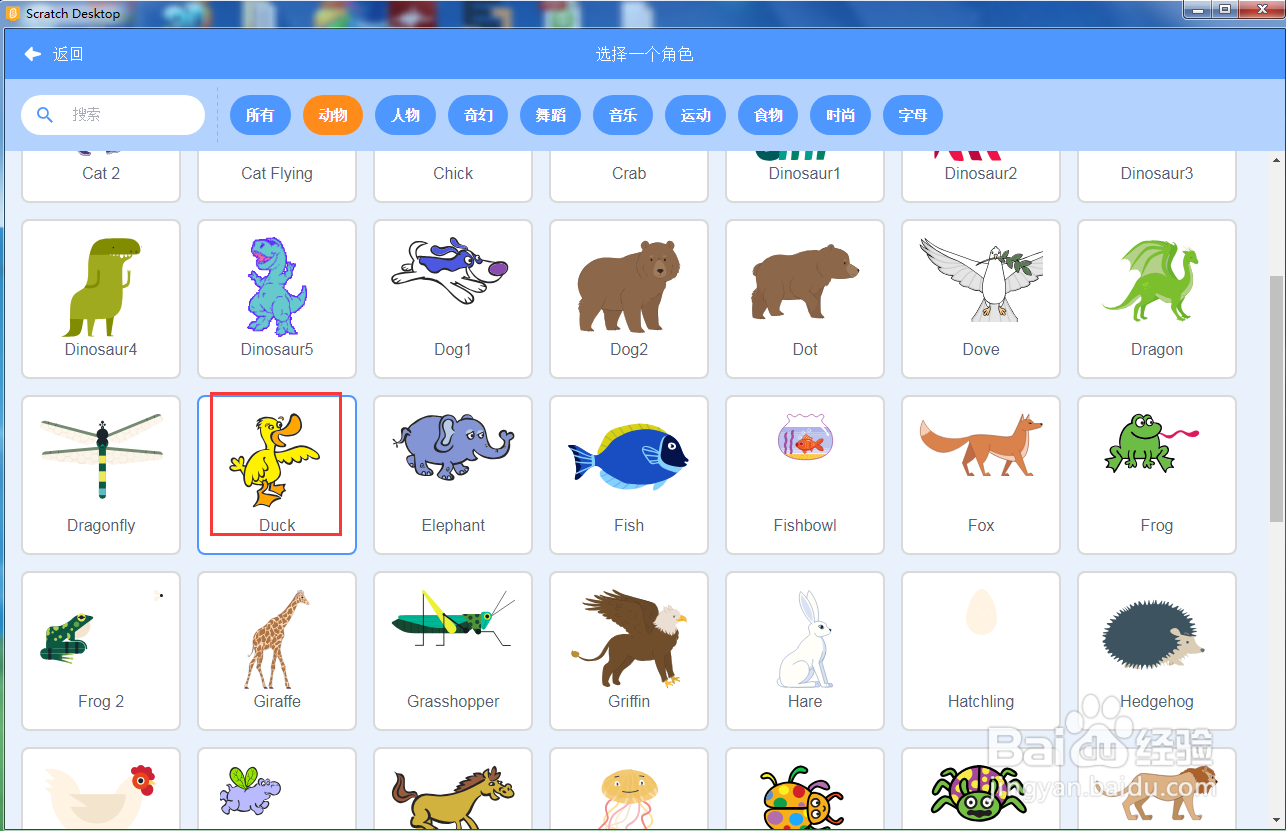Screen dimensions: 1286x831
Task: Click the Chick card label
Action: coord(453,173)
